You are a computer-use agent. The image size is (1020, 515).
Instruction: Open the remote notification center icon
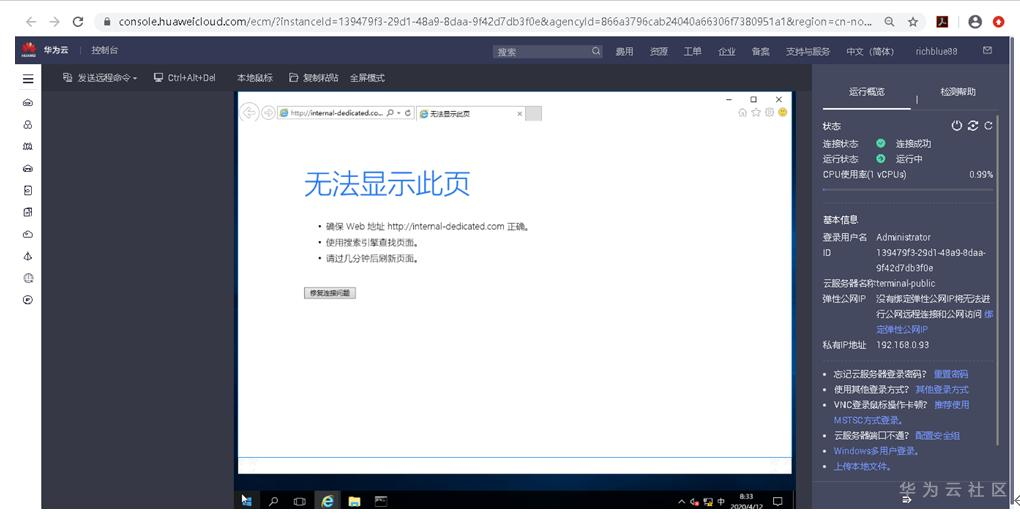[x=777, y=501]
